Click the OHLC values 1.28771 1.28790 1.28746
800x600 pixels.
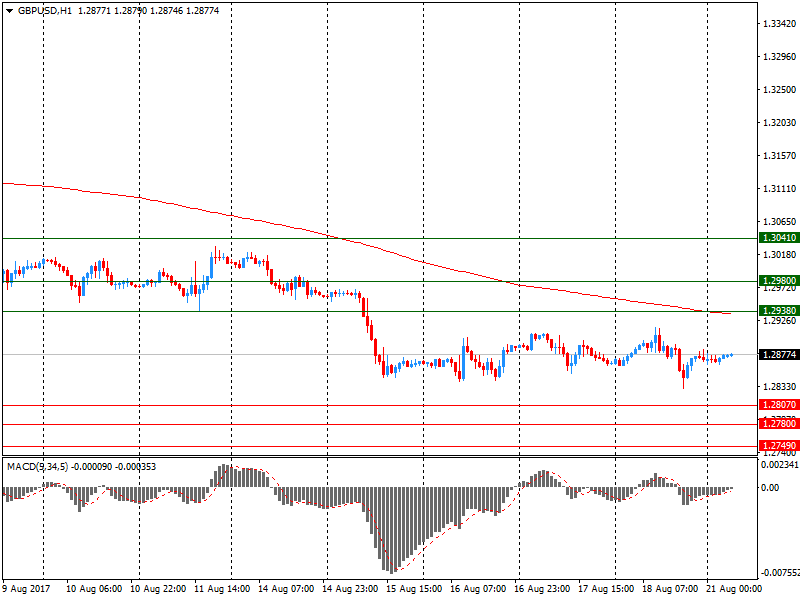[x=131, y=11]
